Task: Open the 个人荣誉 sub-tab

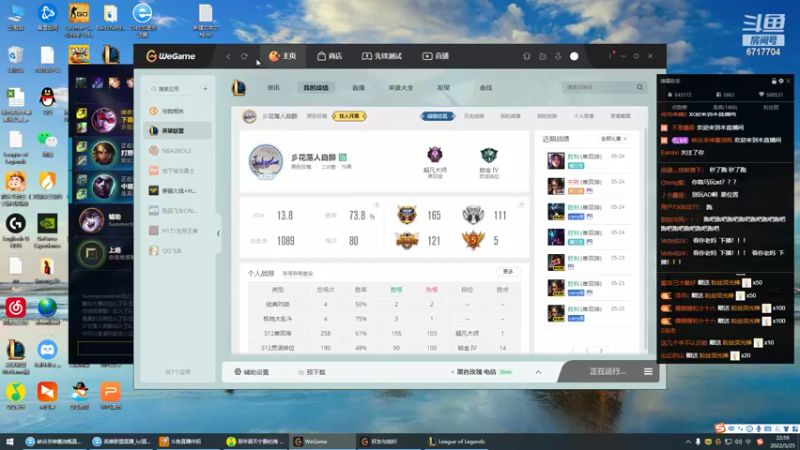Action: [x=584, y=116]
